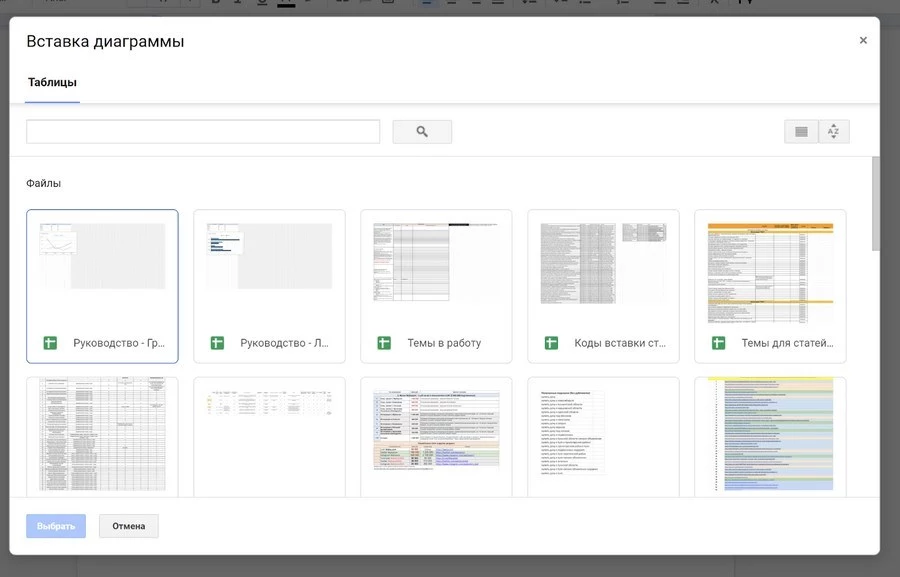Focus the file search input field
Viewport: 900px width, 577px height.
[x=203, y=131]
